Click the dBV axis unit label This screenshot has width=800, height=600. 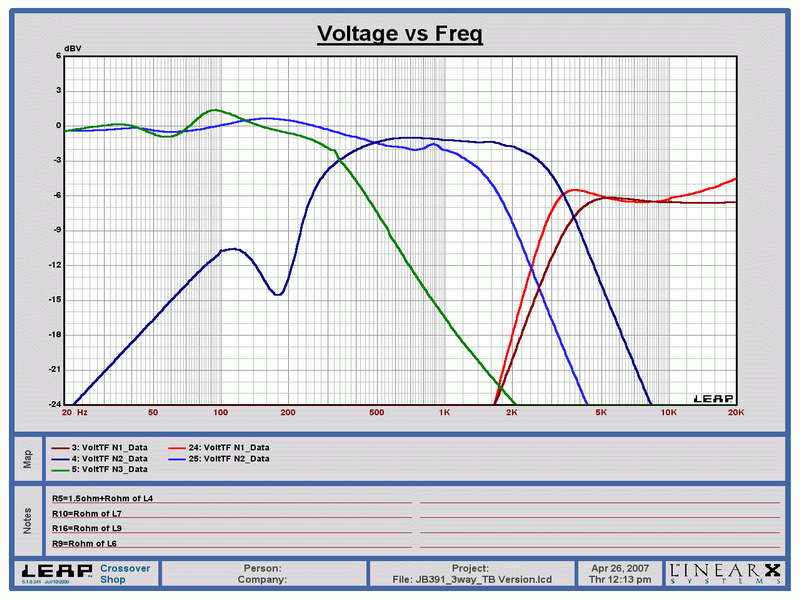tap(73, 48)
